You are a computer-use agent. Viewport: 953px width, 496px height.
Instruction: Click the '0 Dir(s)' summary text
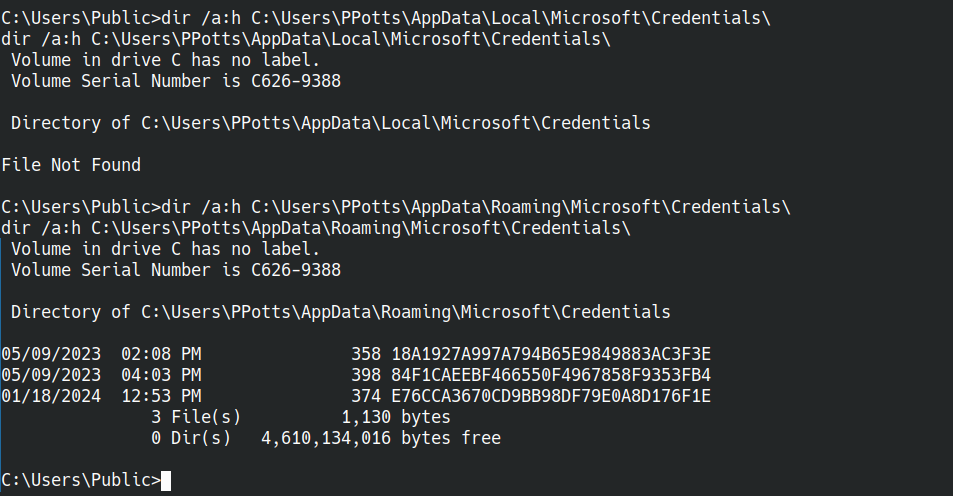click(x=191, y=438)
